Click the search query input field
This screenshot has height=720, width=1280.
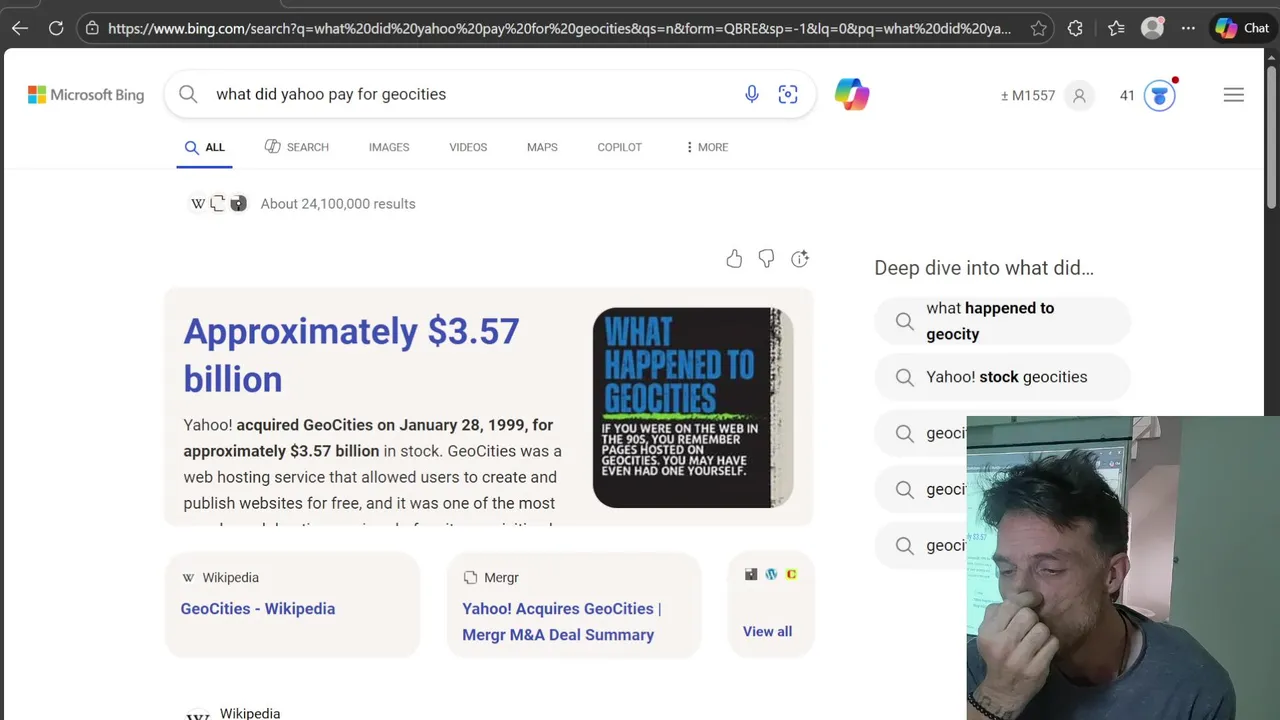pos(460,94)
